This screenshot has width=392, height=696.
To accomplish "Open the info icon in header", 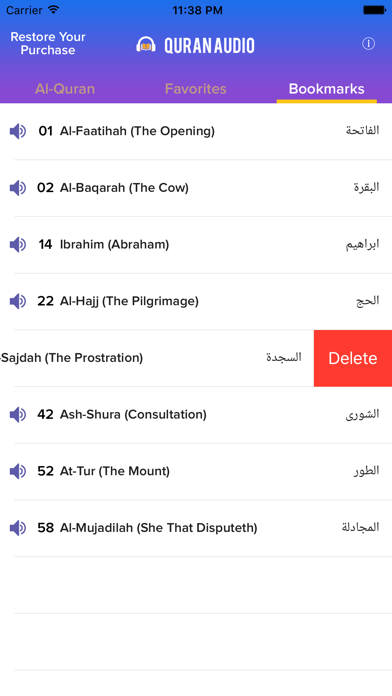I will pyautogui.click(x=368, y=44).
